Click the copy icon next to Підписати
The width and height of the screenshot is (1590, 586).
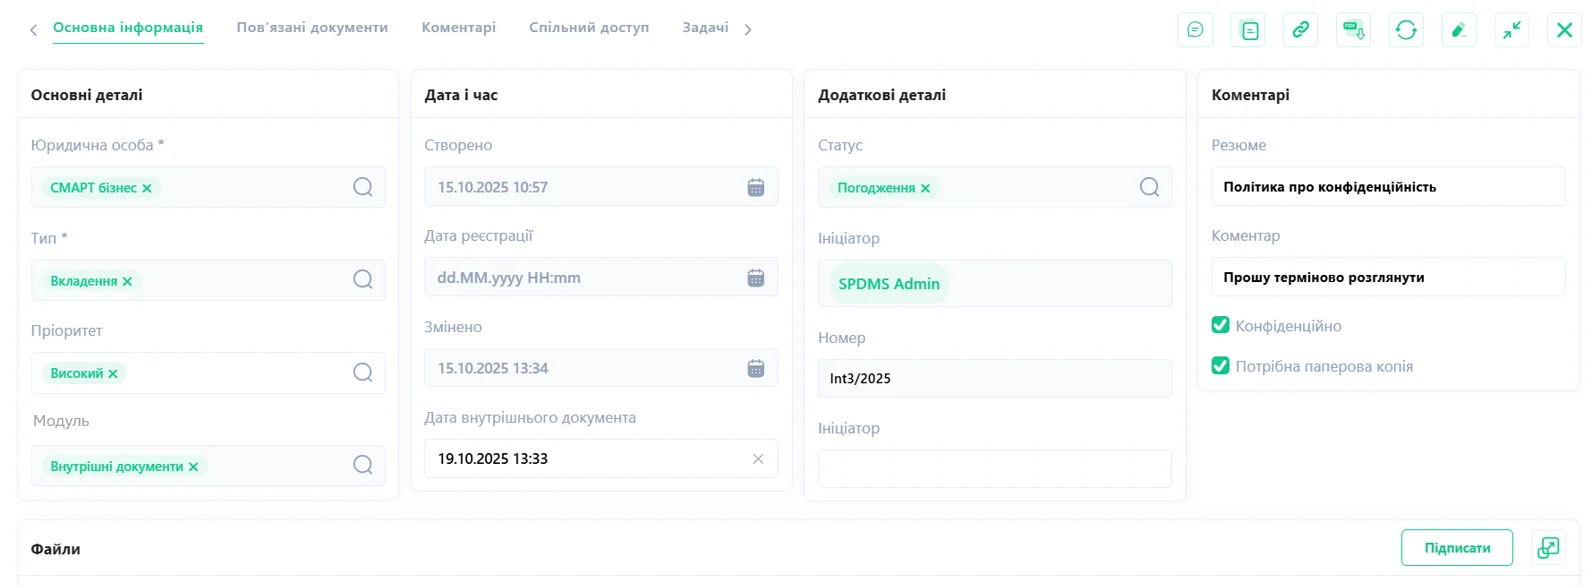1548,548
